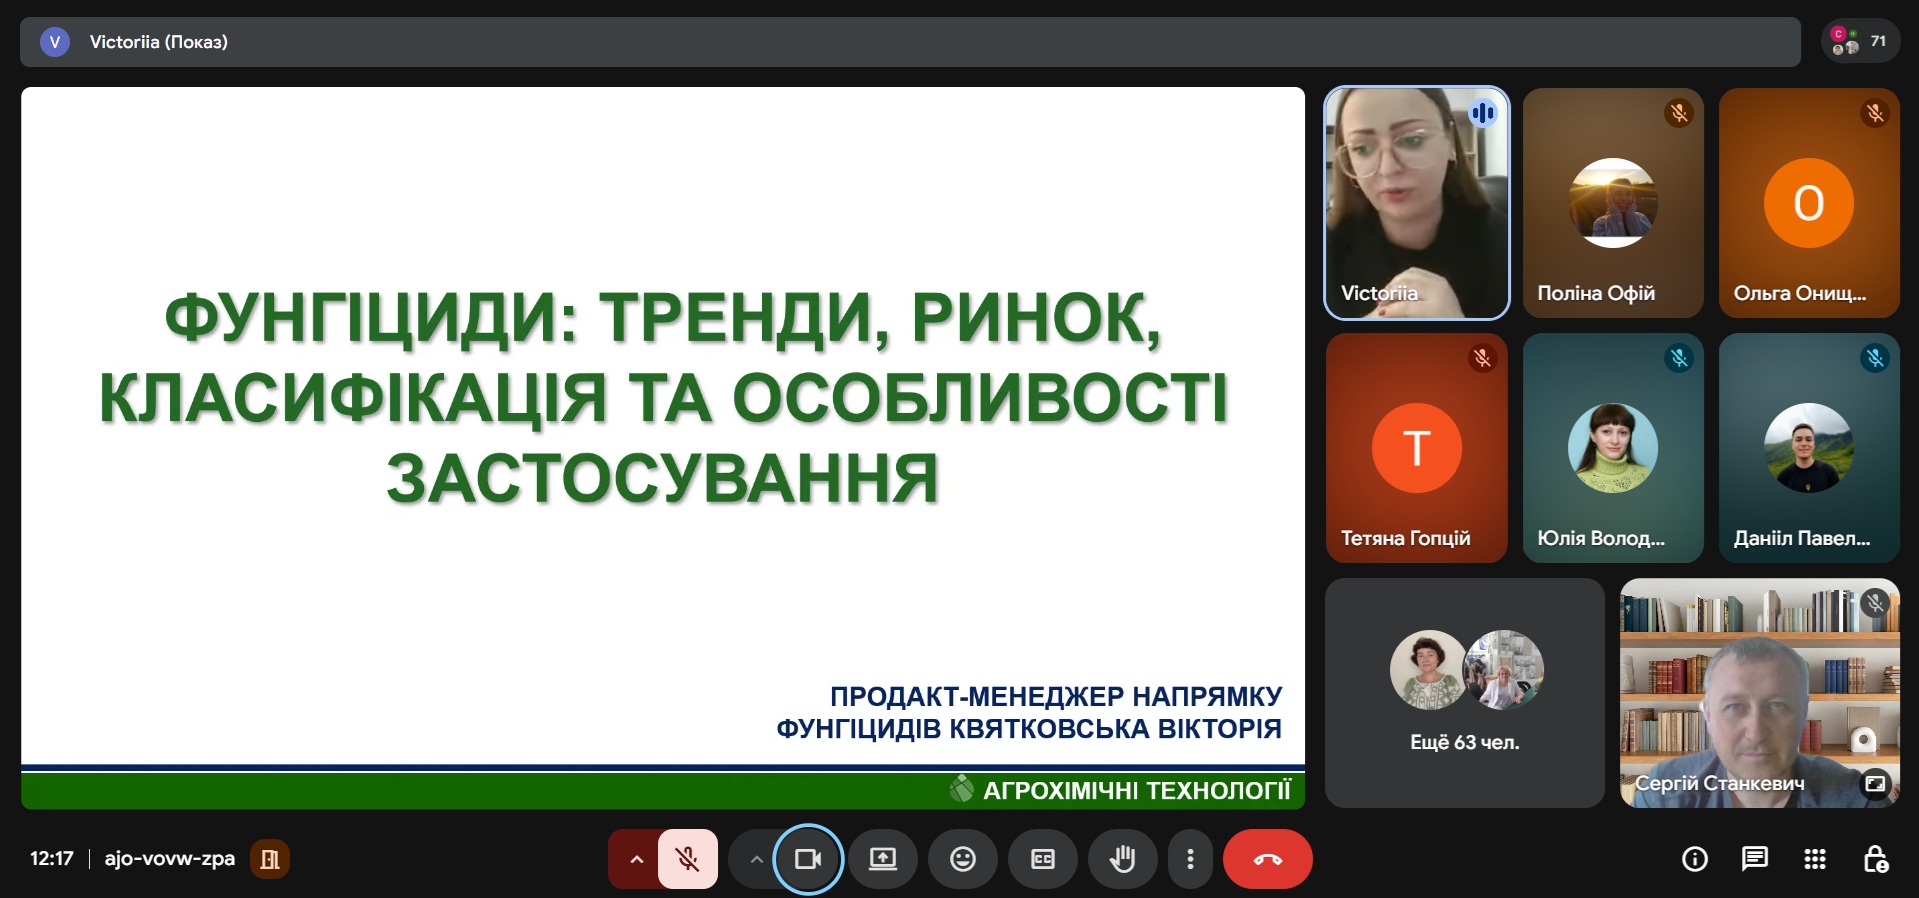This screenshot has height=898, width=1919.
Task: Click picture-in-picture icon on Сергій Станкевич tile
Action: point(1875,783)
